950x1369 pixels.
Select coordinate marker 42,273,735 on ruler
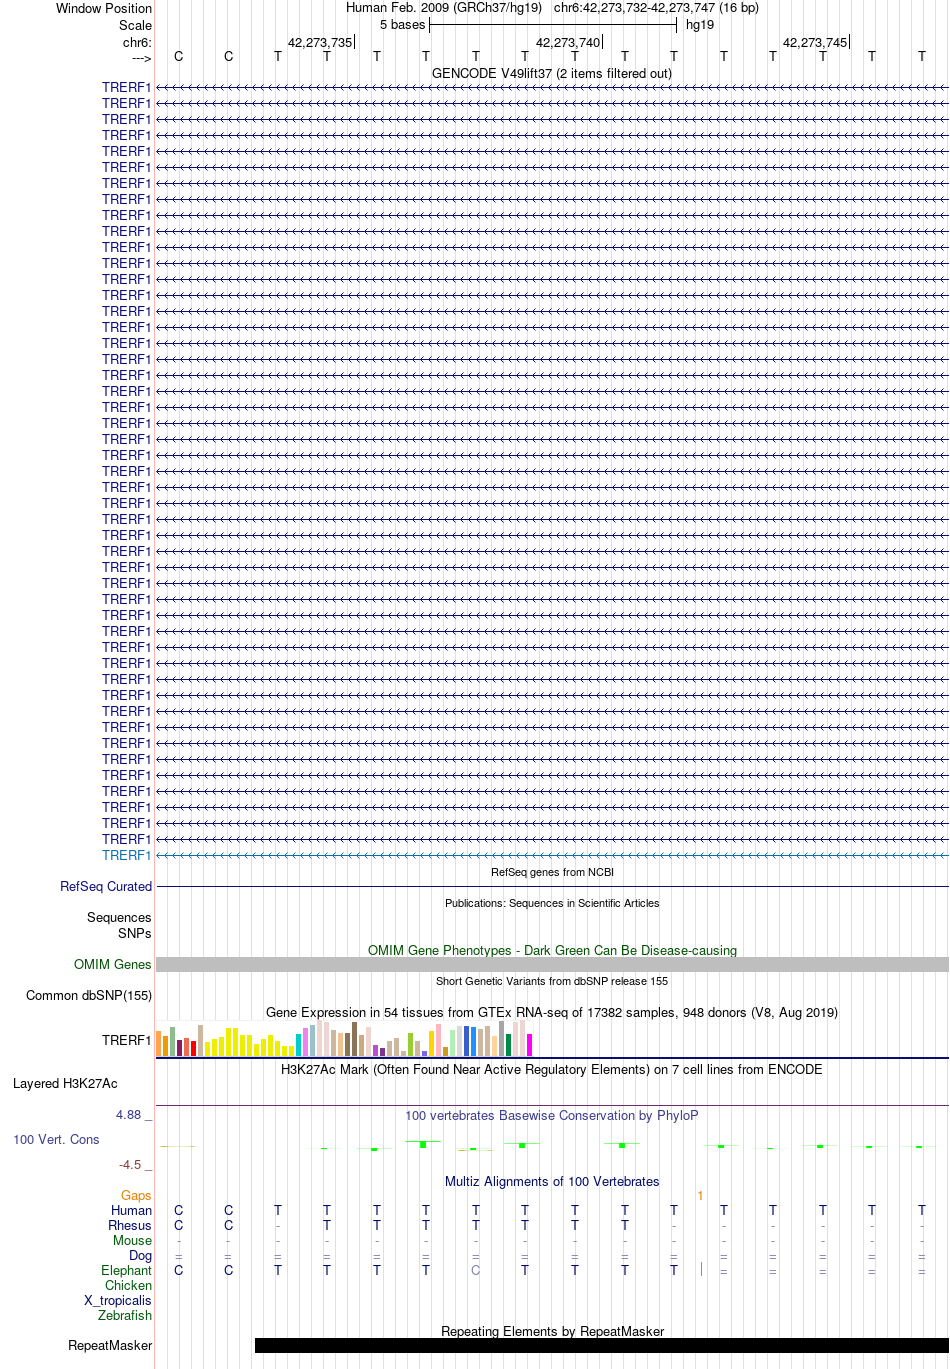click(x=320, y=42)
